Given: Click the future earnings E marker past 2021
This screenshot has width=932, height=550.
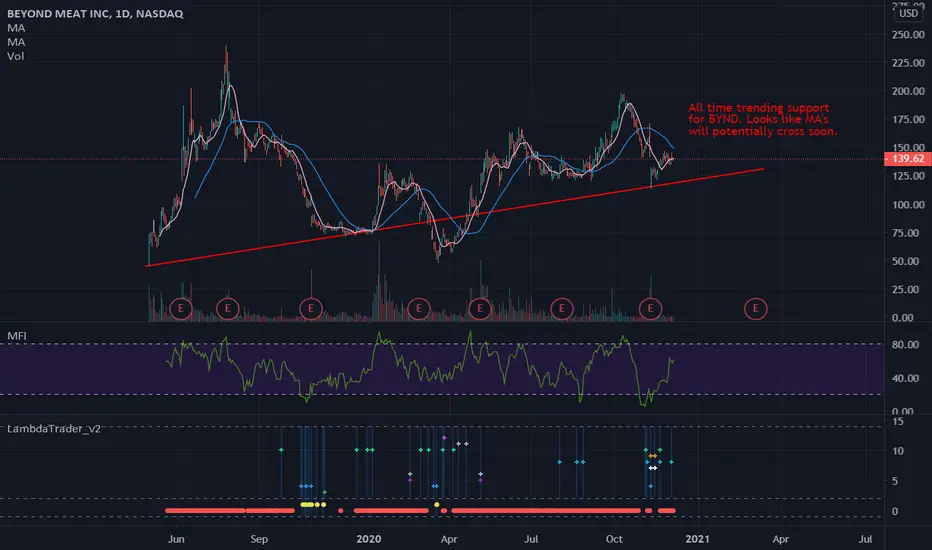Looking at the screenshot, I should (x=755, y=309).
